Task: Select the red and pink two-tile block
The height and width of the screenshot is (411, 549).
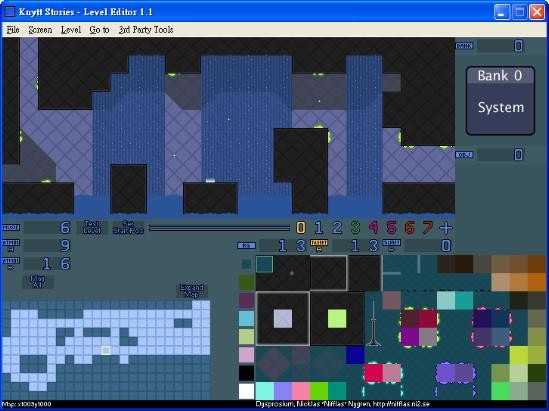Action: (x=383, y=373)
